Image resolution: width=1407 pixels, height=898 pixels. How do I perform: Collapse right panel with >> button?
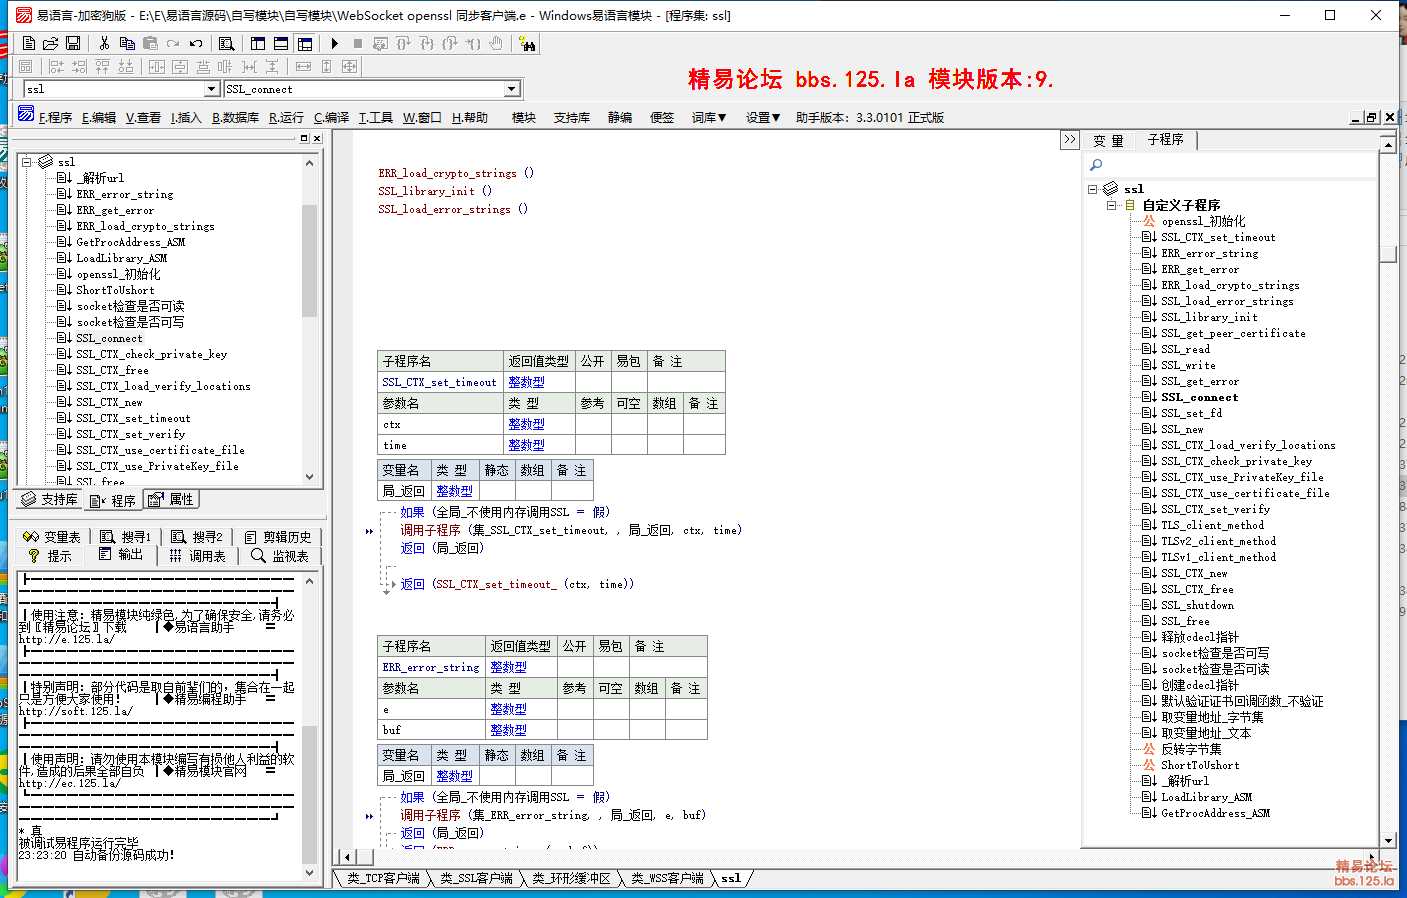tap(1070, 140)
